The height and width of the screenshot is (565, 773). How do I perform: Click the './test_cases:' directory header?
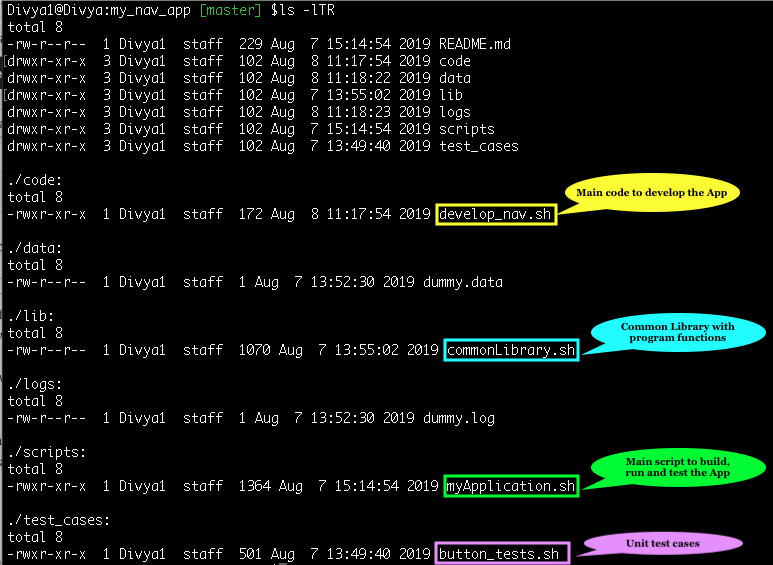point(58,520)
